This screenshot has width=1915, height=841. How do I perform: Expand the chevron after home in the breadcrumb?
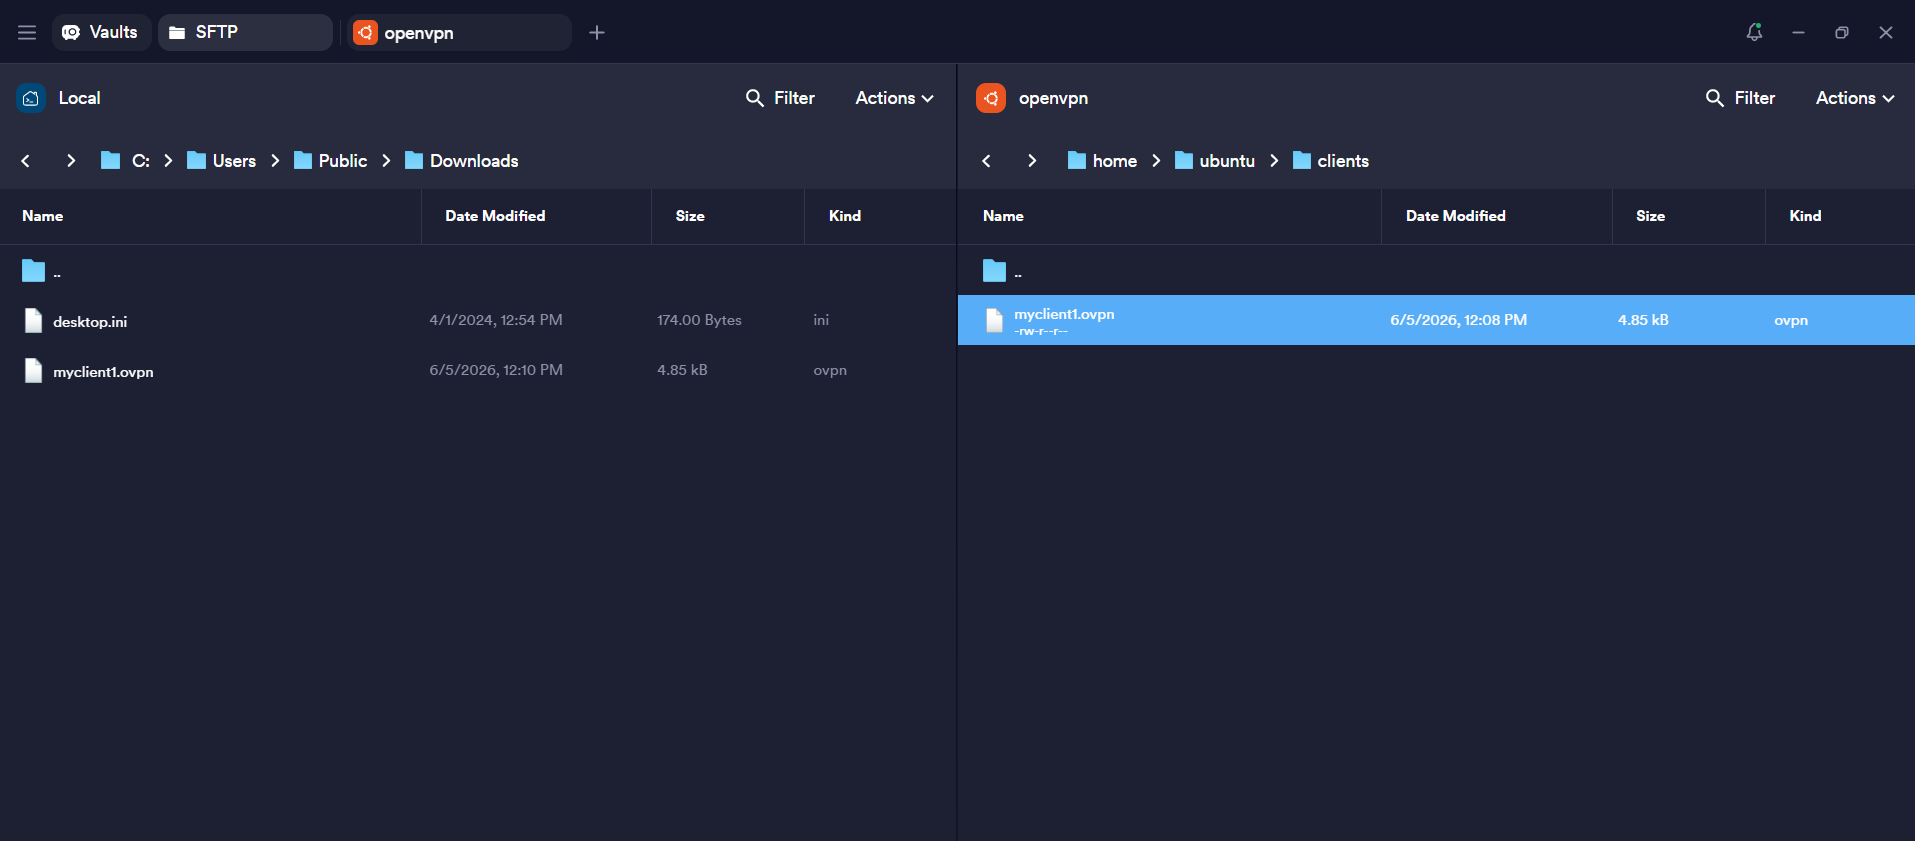[x=1156, y=161]
